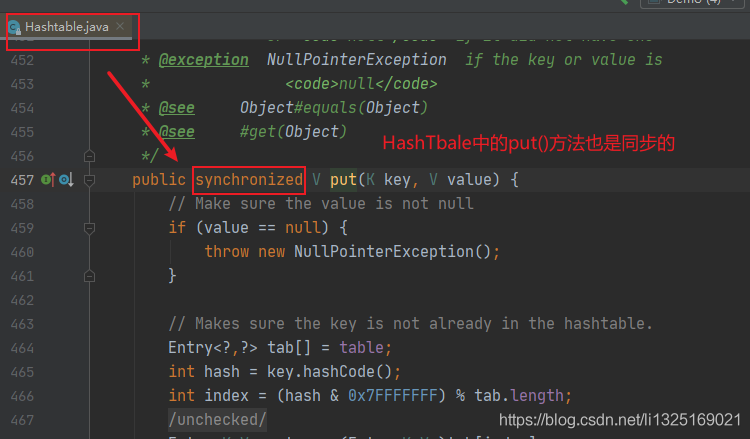Click the 0x7FFFFFFF literal on line 466
Screen dimensions: 750x439
[393, 395]
